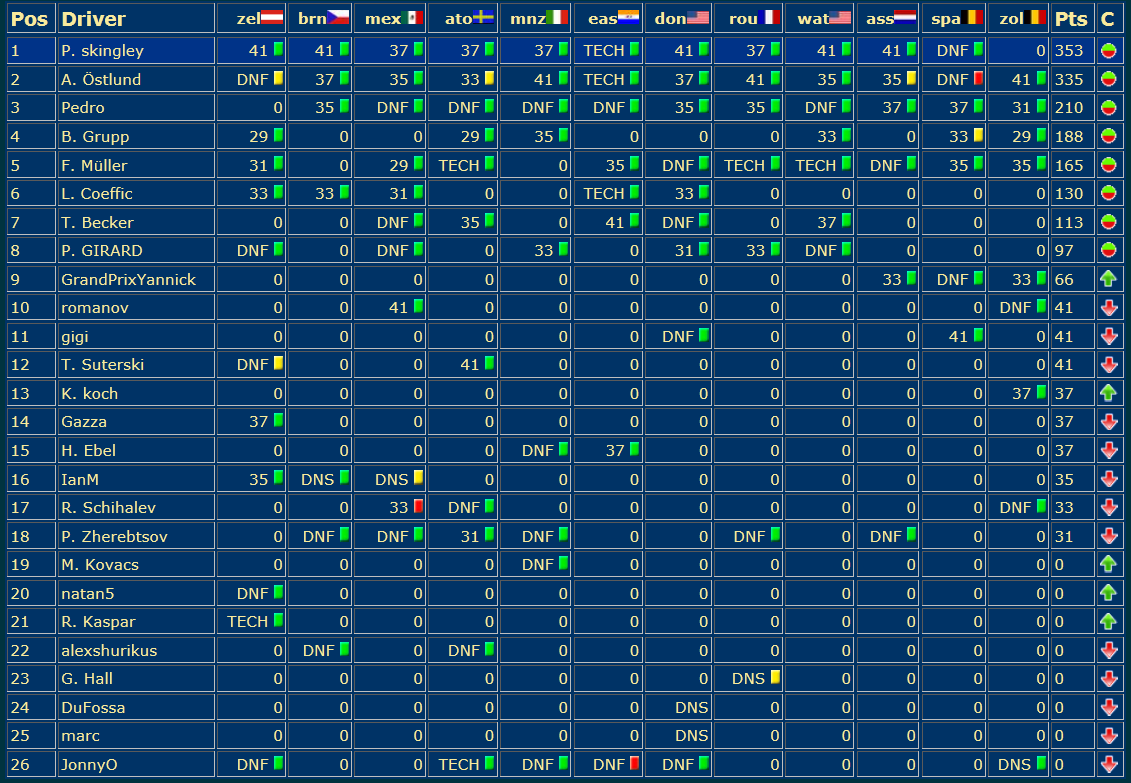Select driver name A. Östlund
This screenshot has width=1131, height=783.
[x=100, y=79]
